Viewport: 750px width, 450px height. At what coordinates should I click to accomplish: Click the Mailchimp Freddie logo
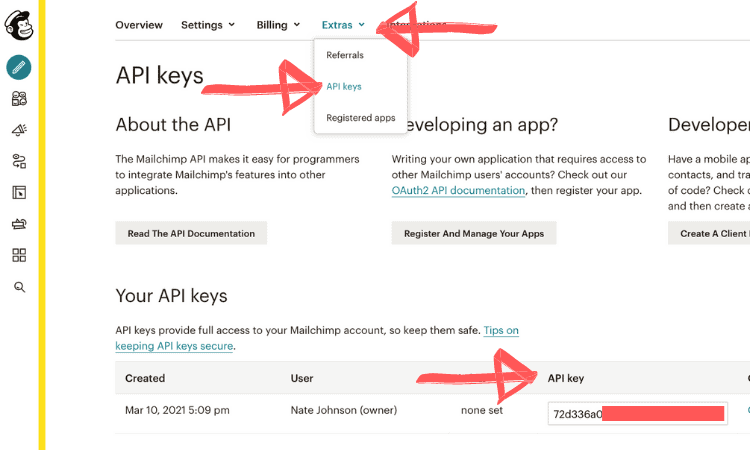pos(19,25)
